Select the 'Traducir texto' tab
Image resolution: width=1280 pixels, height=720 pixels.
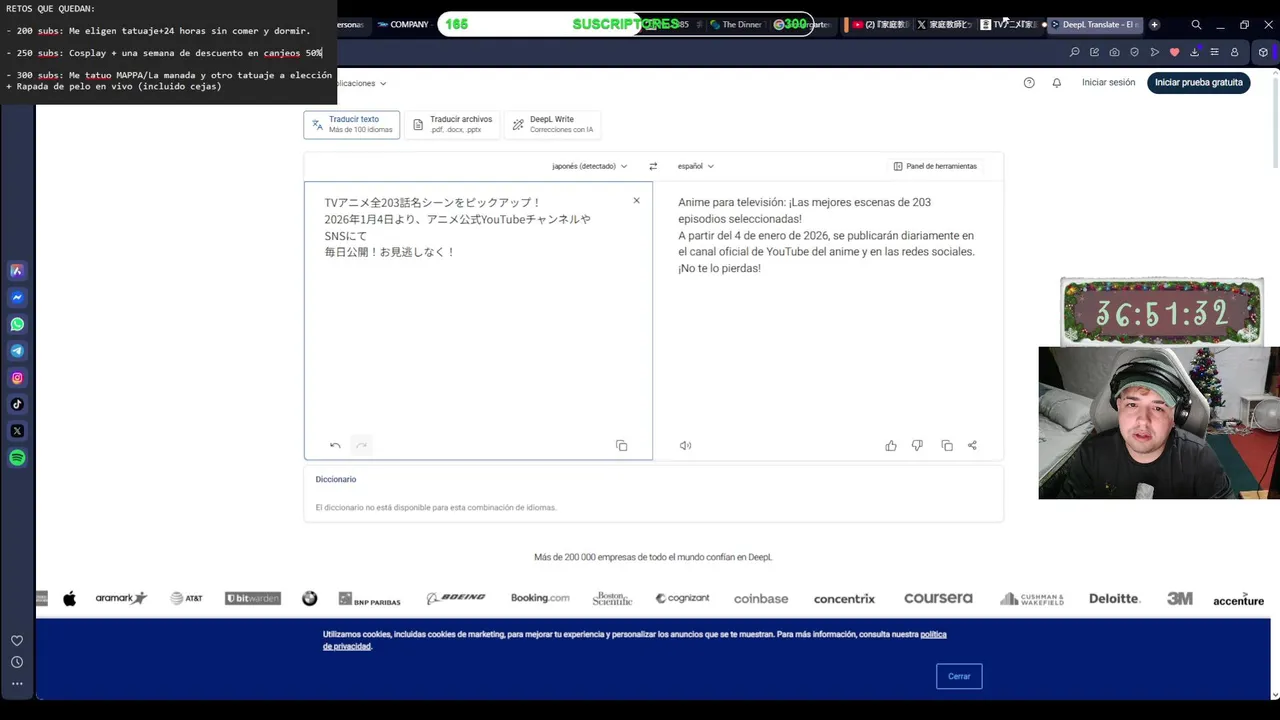[352, 124]
